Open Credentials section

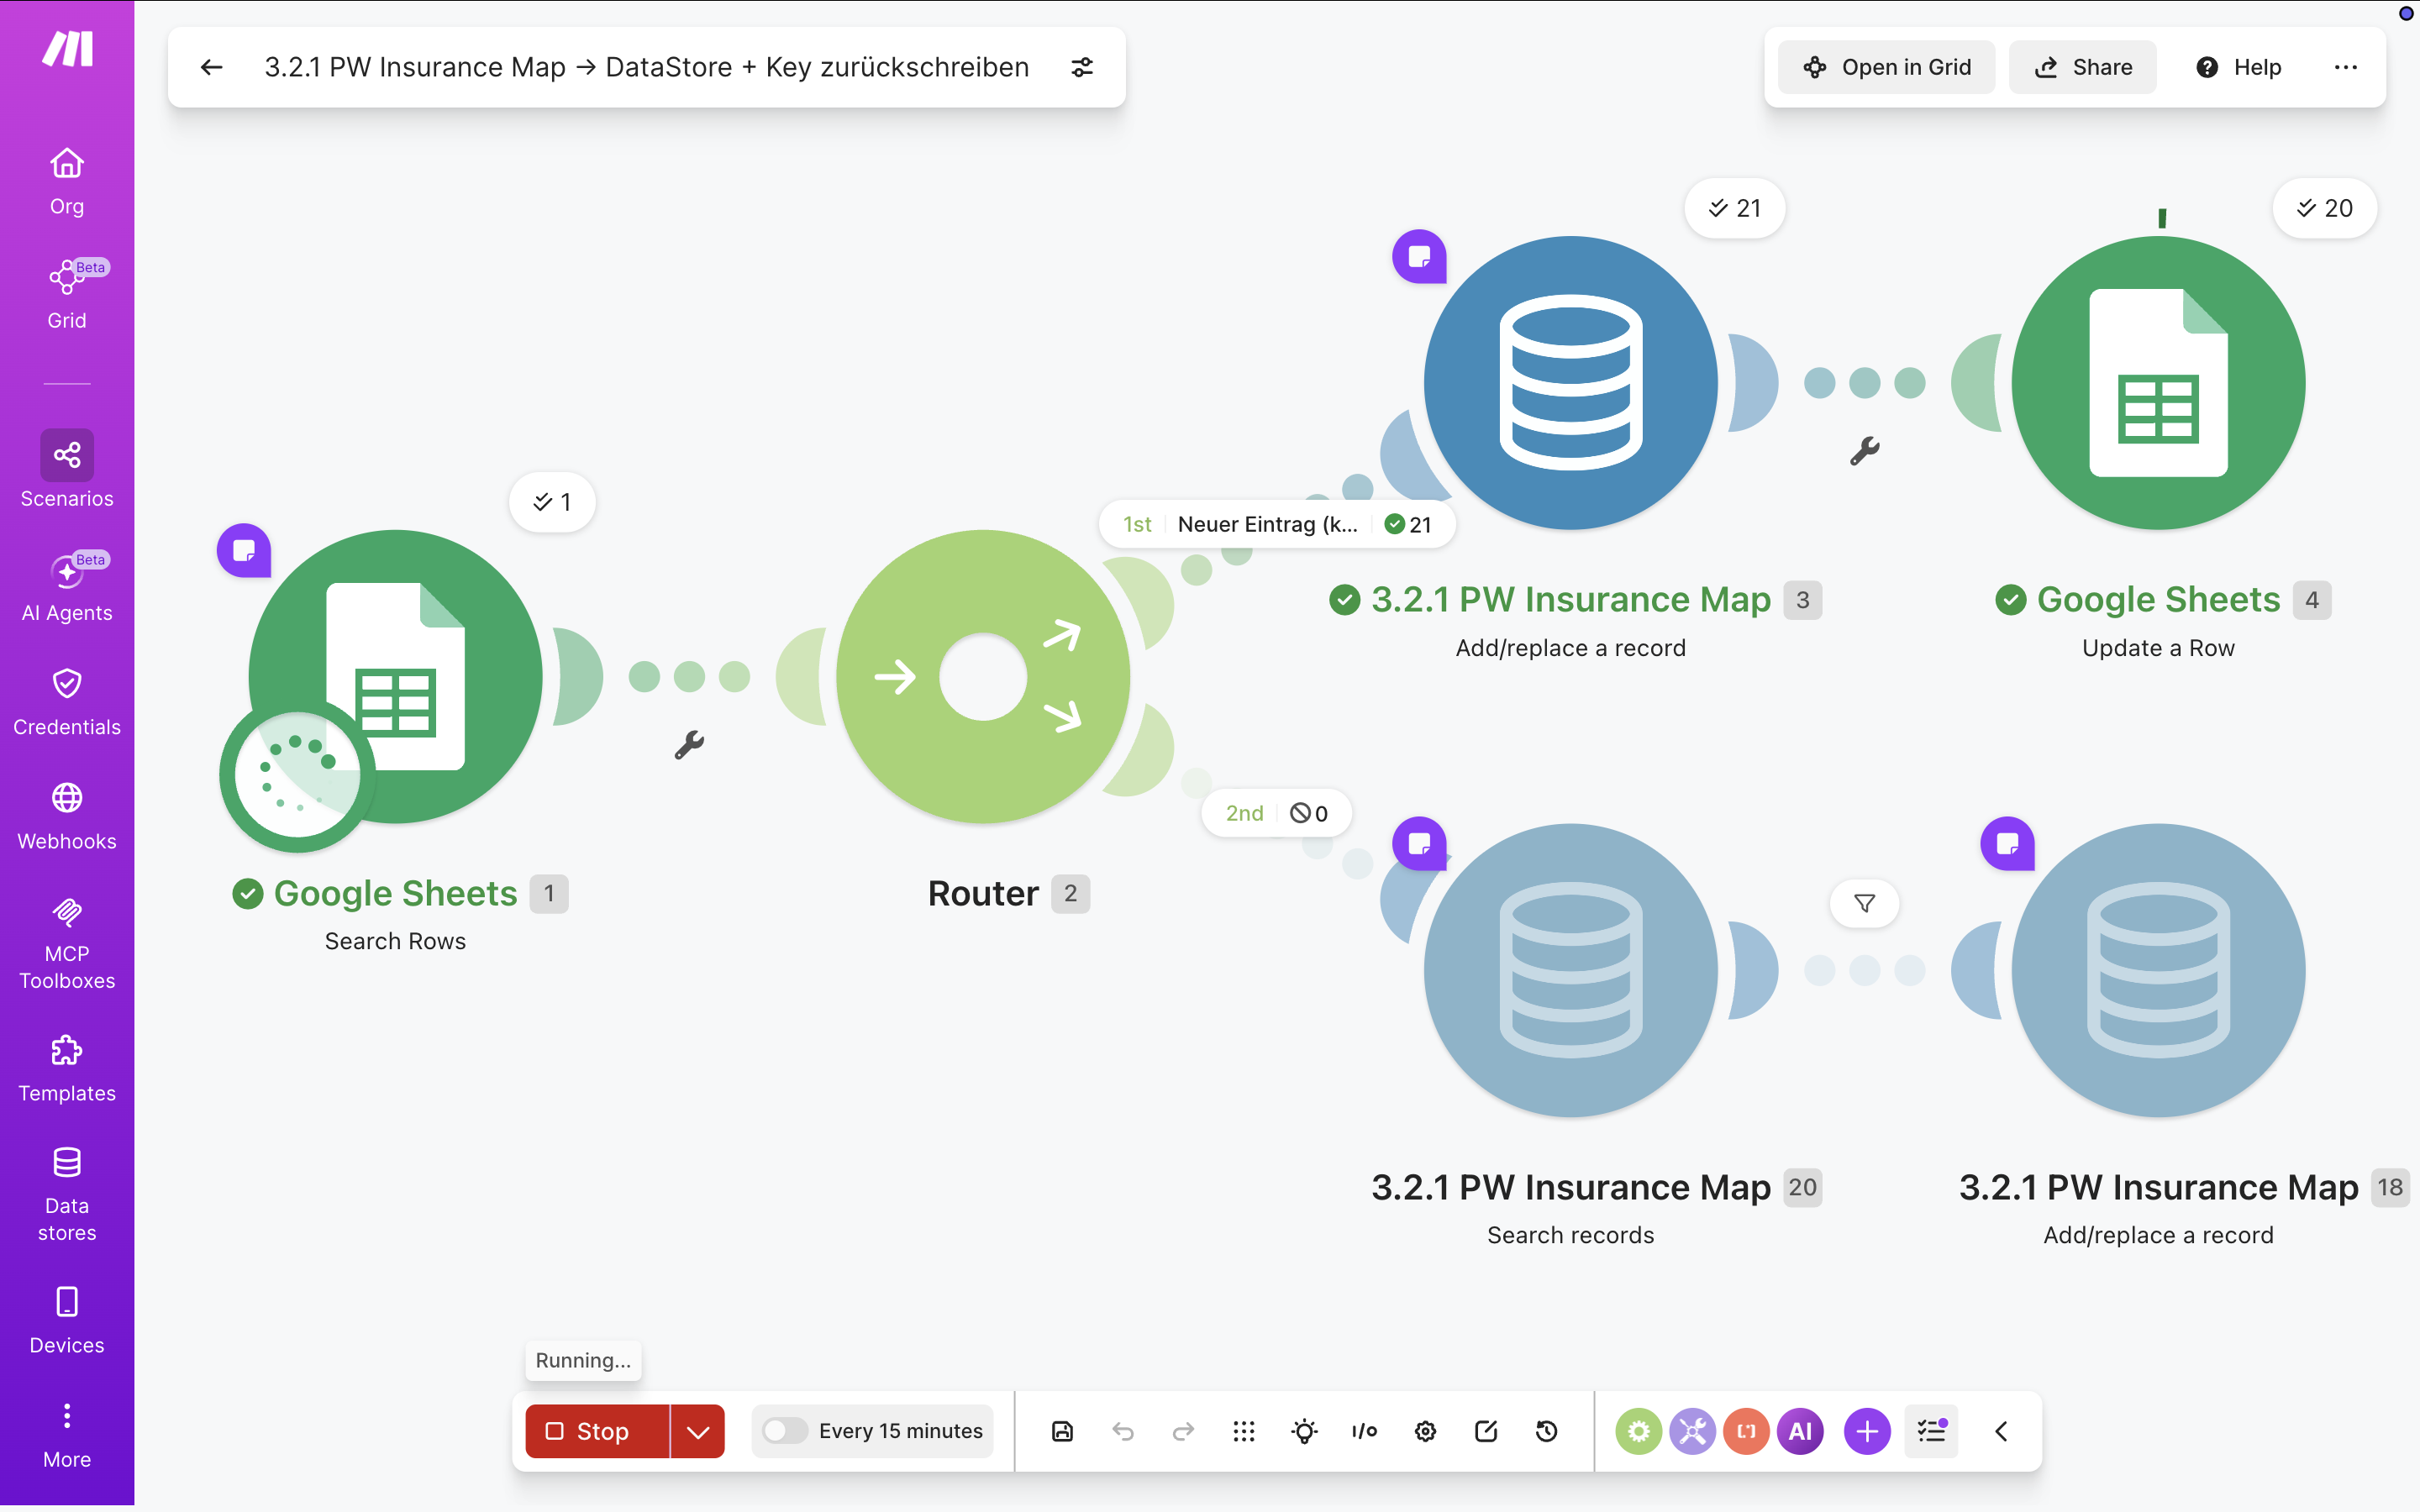click(67, 701)
